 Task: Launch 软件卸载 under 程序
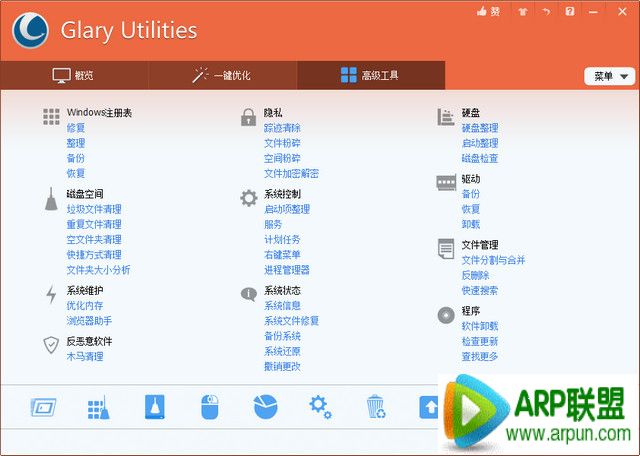[x=480, y=326]
